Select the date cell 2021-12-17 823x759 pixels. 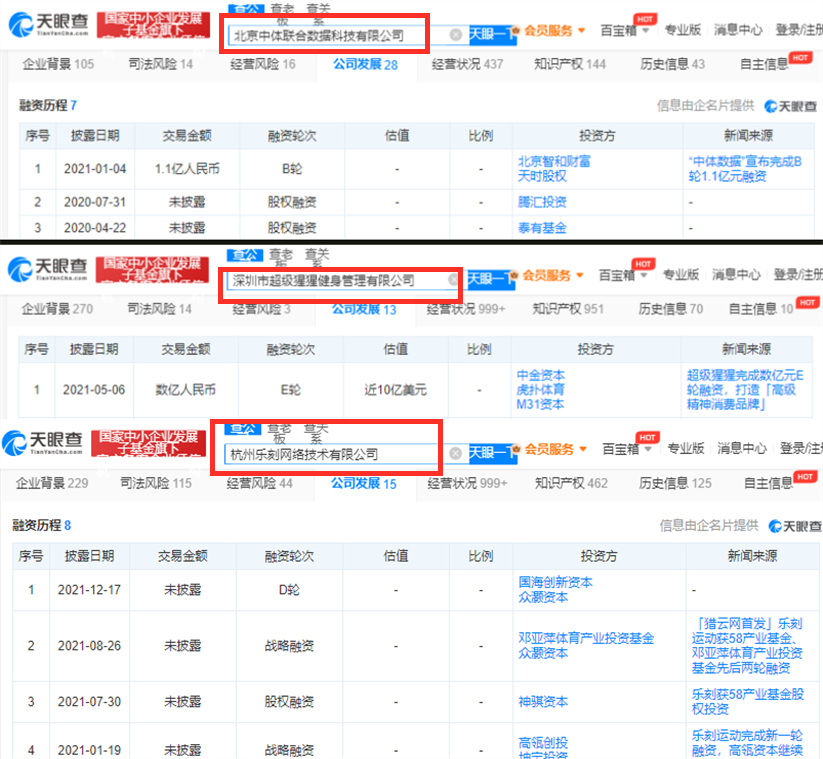click(89, 590)
